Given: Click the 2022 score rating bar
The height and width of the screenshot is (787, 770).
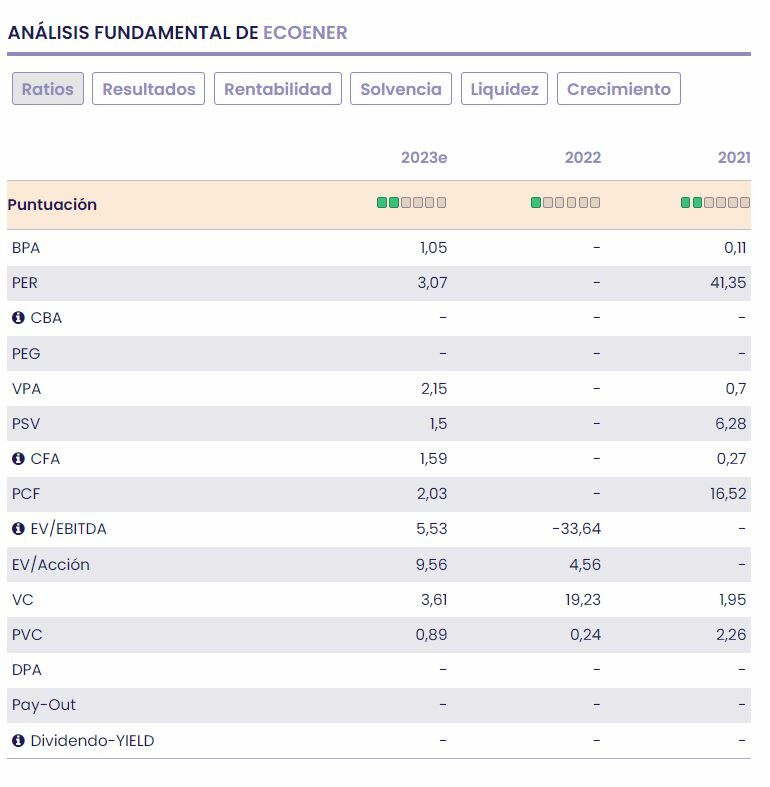Looking at the screenshot, I should coord(565,203).
